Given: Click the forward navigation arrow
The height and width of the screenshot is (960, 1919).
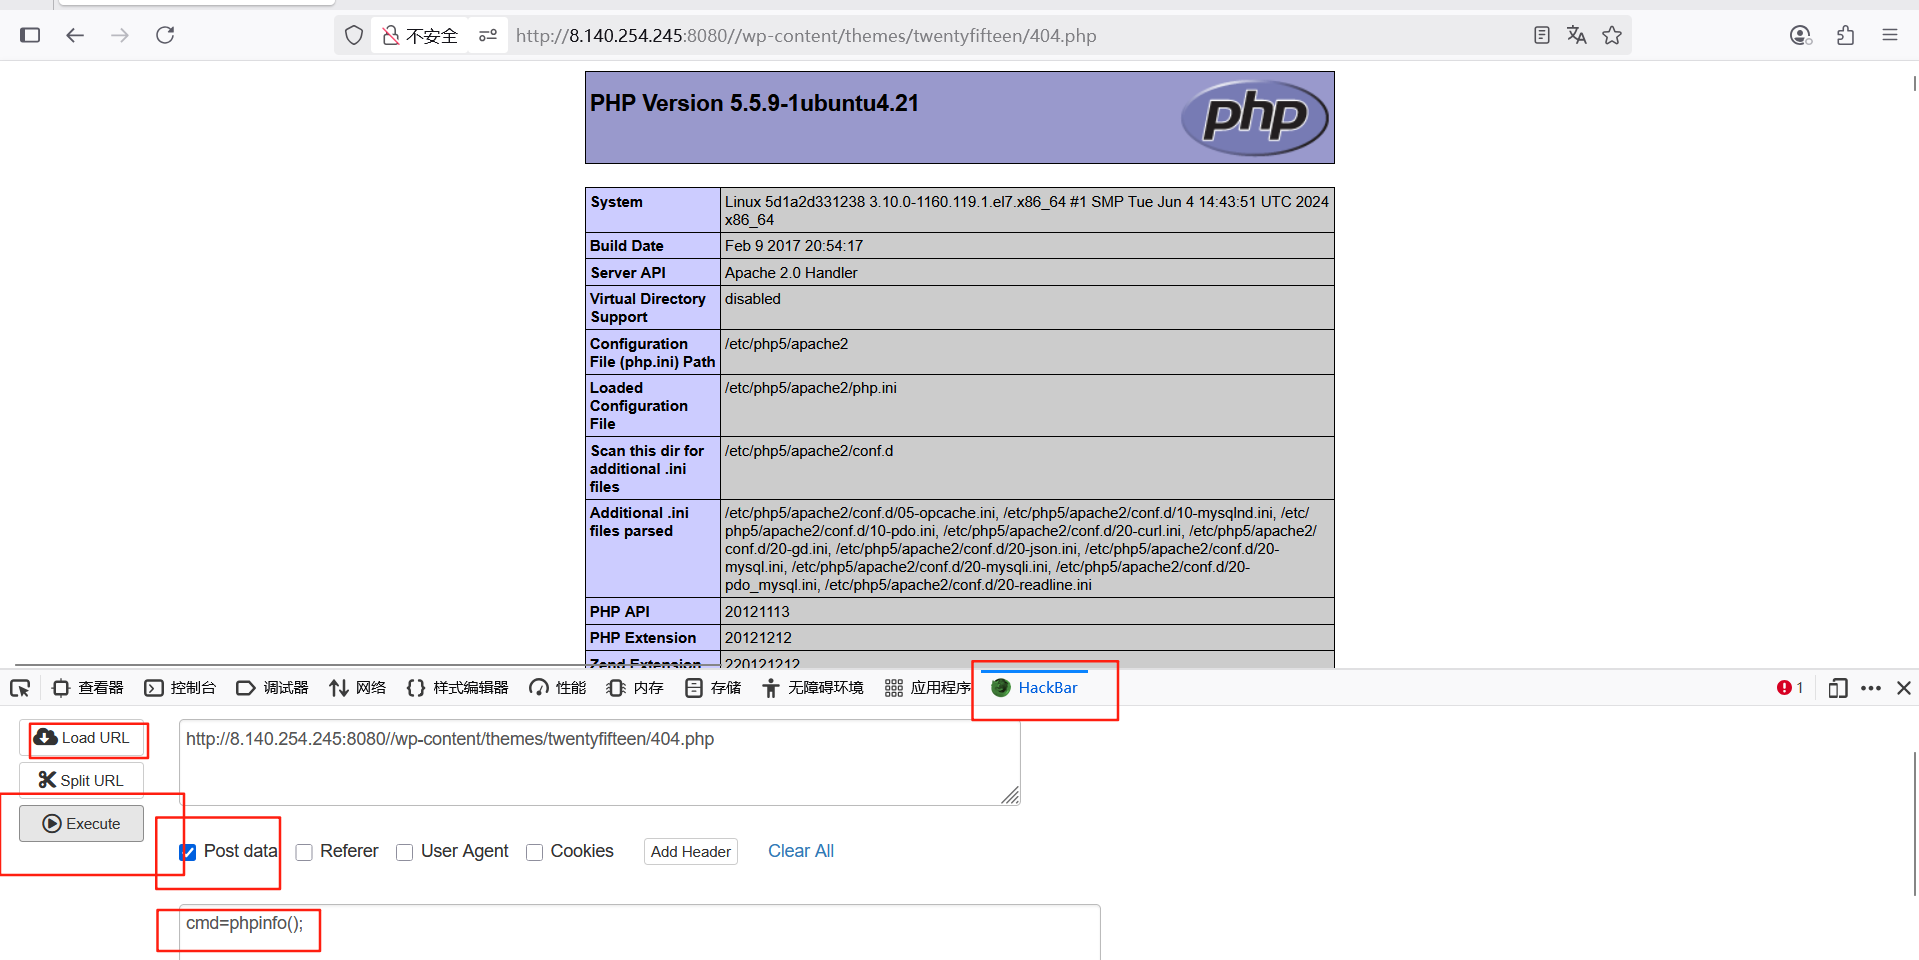Looking at the screenshot, I should (120, 35).
